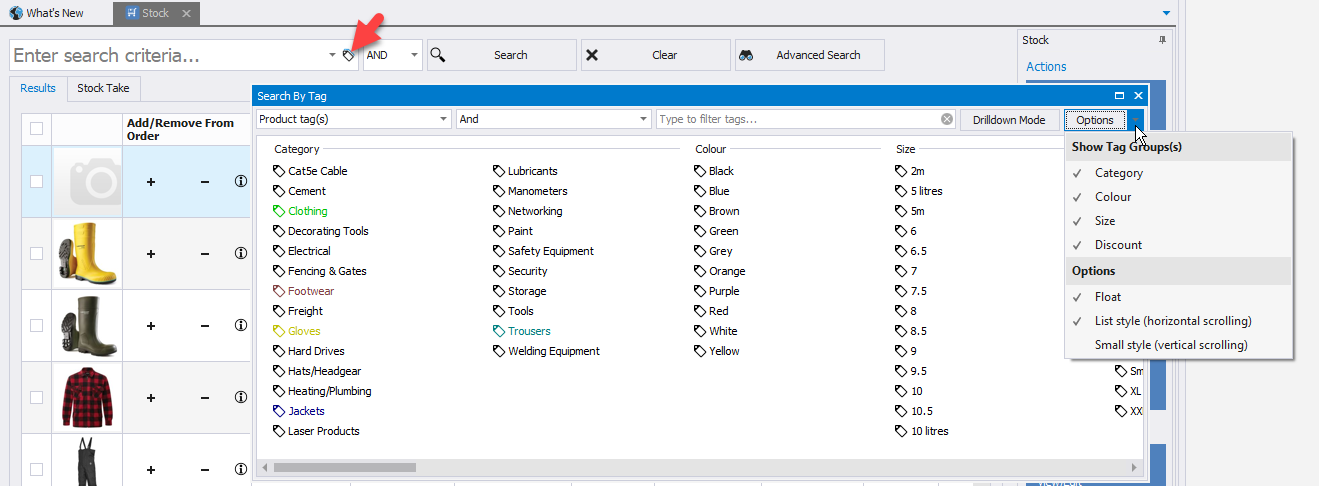Click the clear filter icon in tag filter field

946,120
